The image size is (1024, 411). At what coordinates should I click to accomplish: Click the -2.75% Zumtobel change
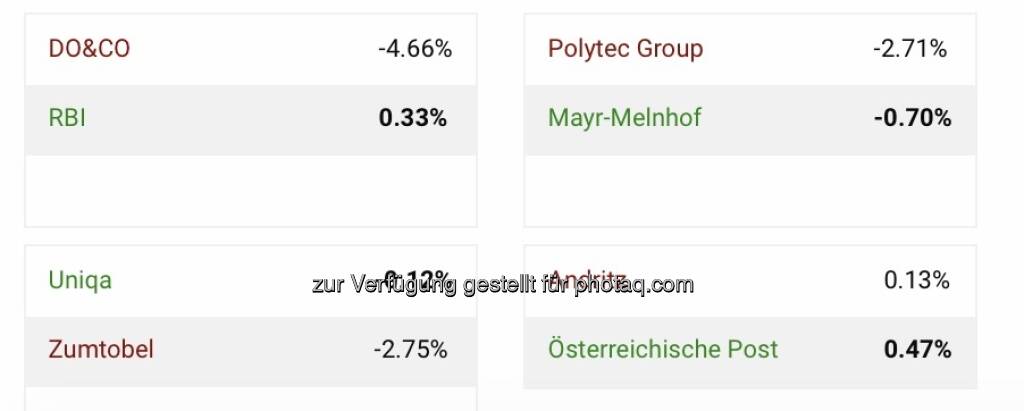click(410, 350)
